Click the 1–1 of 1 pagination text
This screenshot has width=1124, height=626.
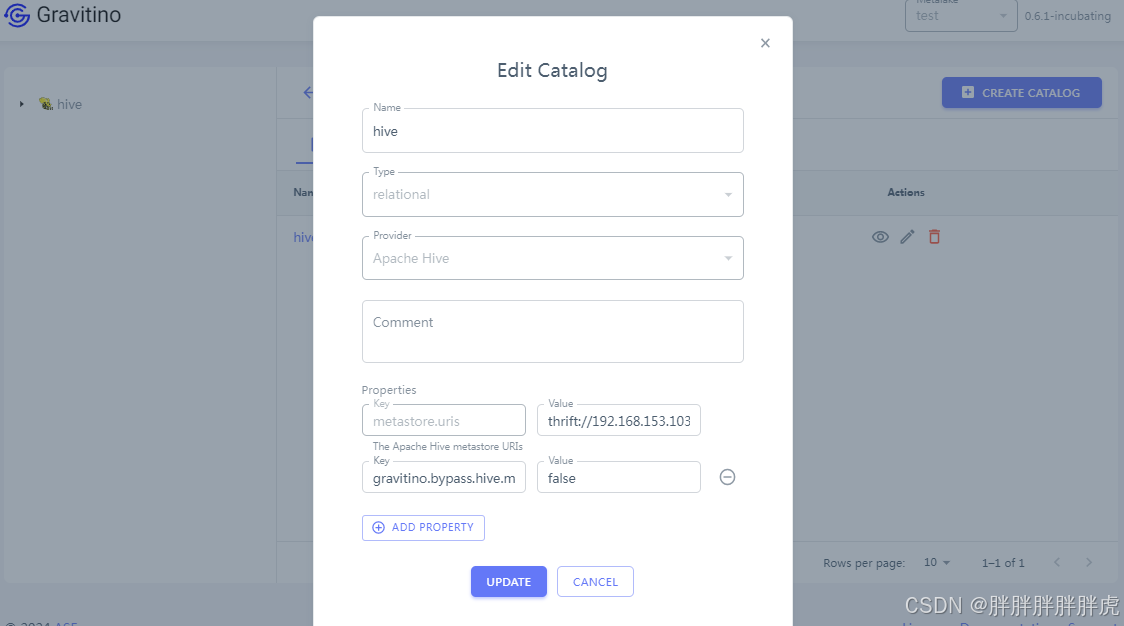[1003, 563]
